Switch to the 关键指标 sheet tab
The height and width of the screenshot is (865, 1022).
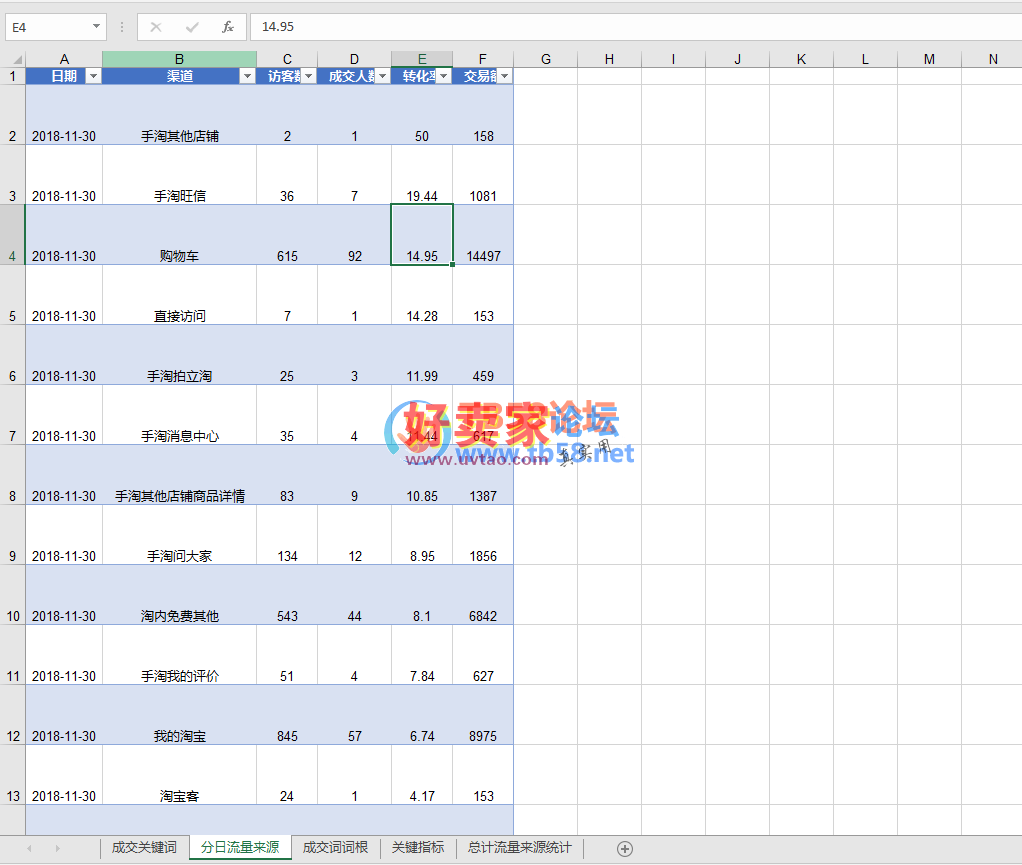(x=418, y=847)
